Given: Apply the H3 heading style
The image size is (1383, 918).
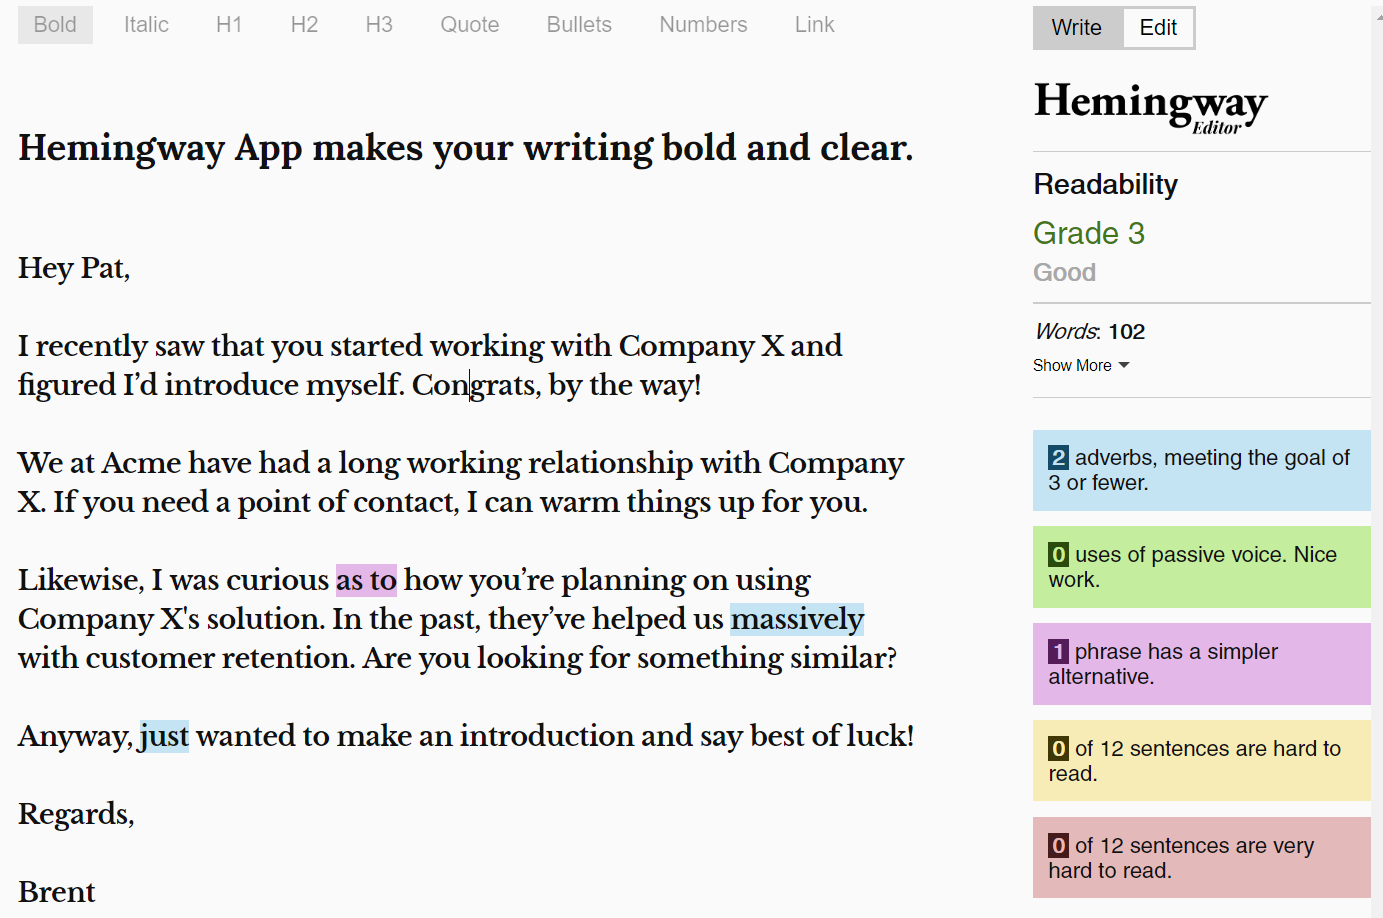Looking at the screenshot, I should 379,25.
